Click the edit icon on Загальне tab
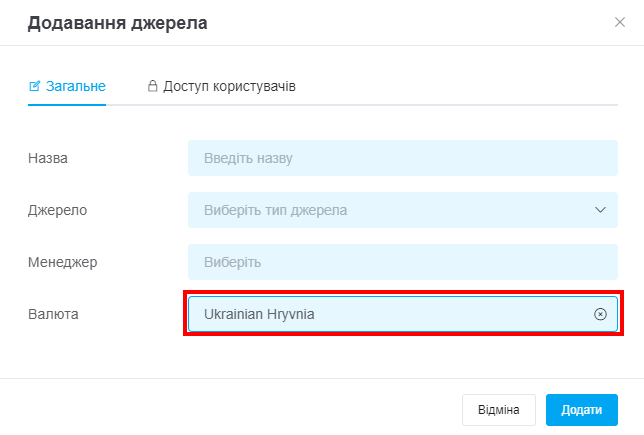This screenshot has width=644, height=435. [x=35, y=86]
